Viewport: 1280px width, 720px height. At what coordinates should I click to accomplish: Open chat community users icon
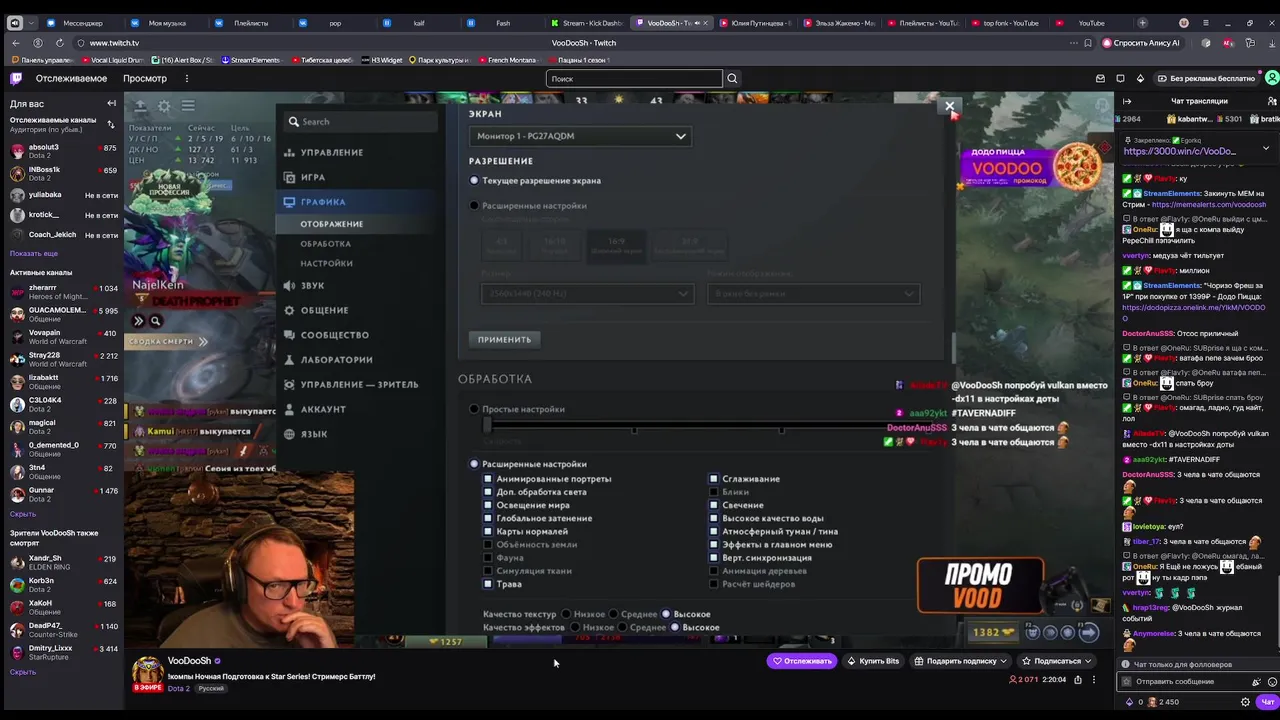[x=1271, y=101]
